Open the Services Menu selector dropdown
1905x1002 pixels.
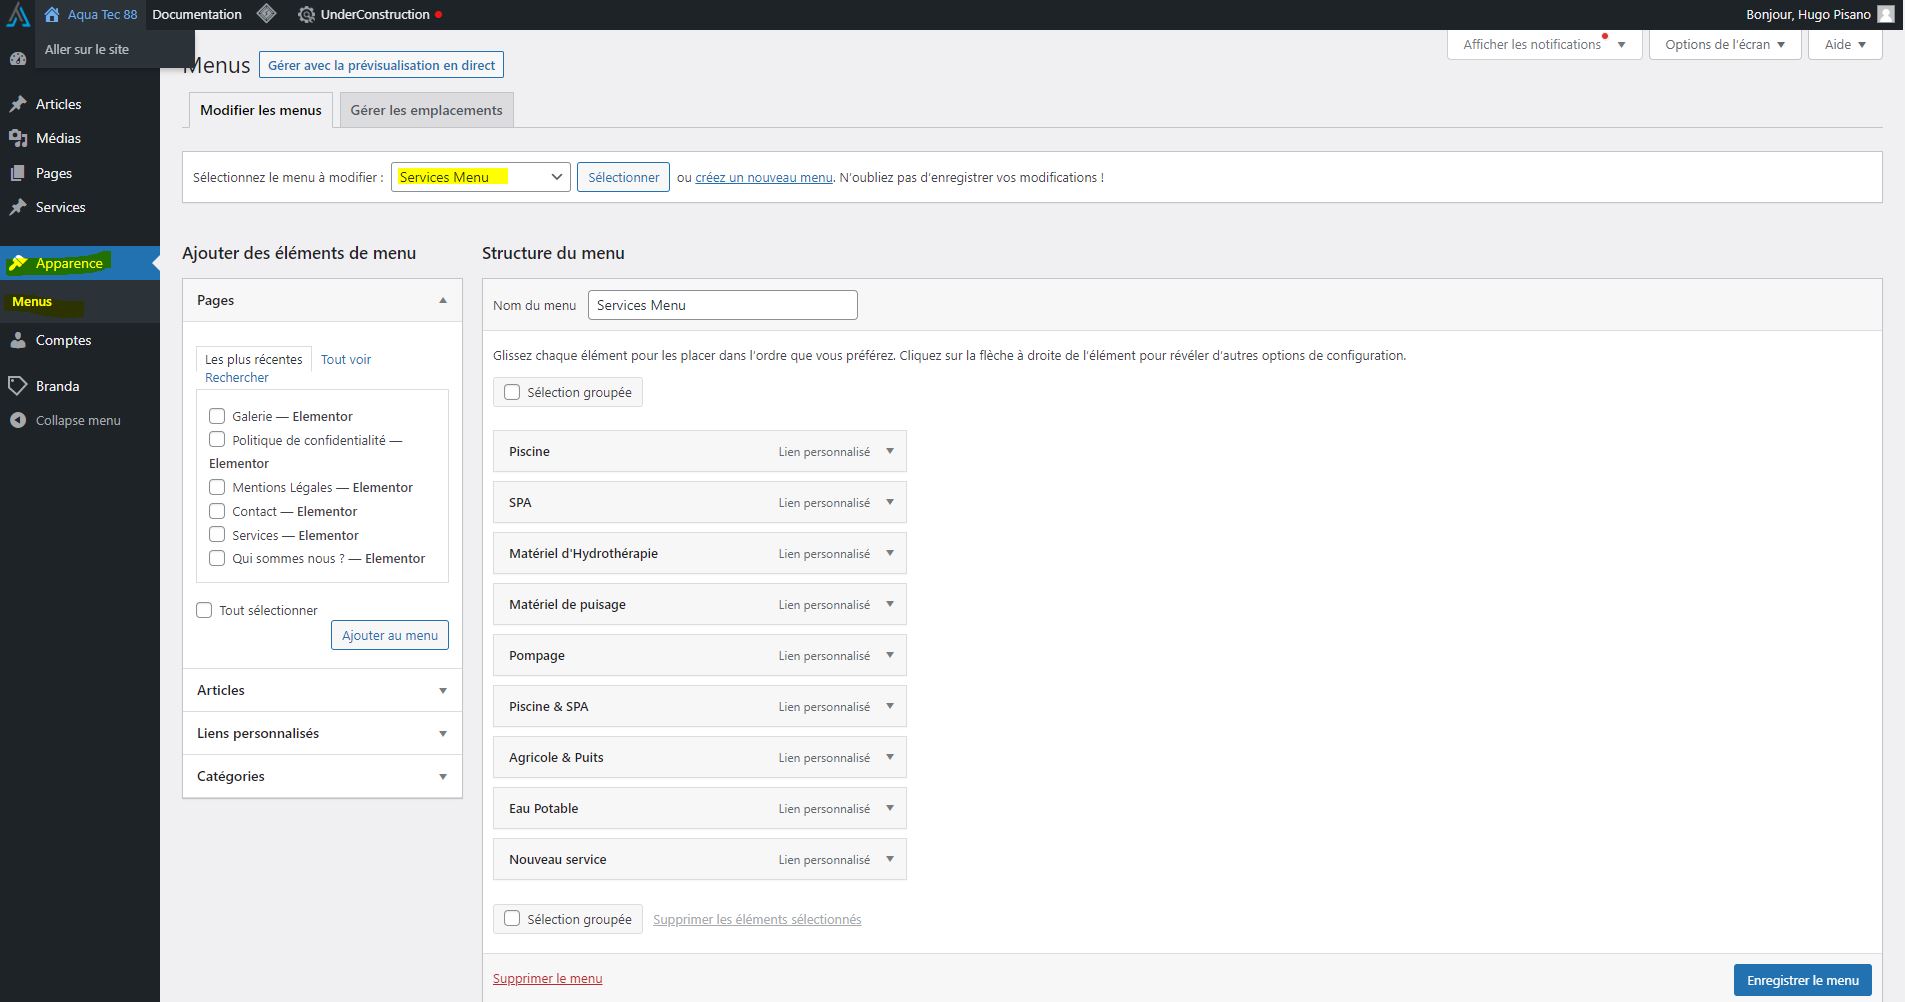(x=480, y=177)
